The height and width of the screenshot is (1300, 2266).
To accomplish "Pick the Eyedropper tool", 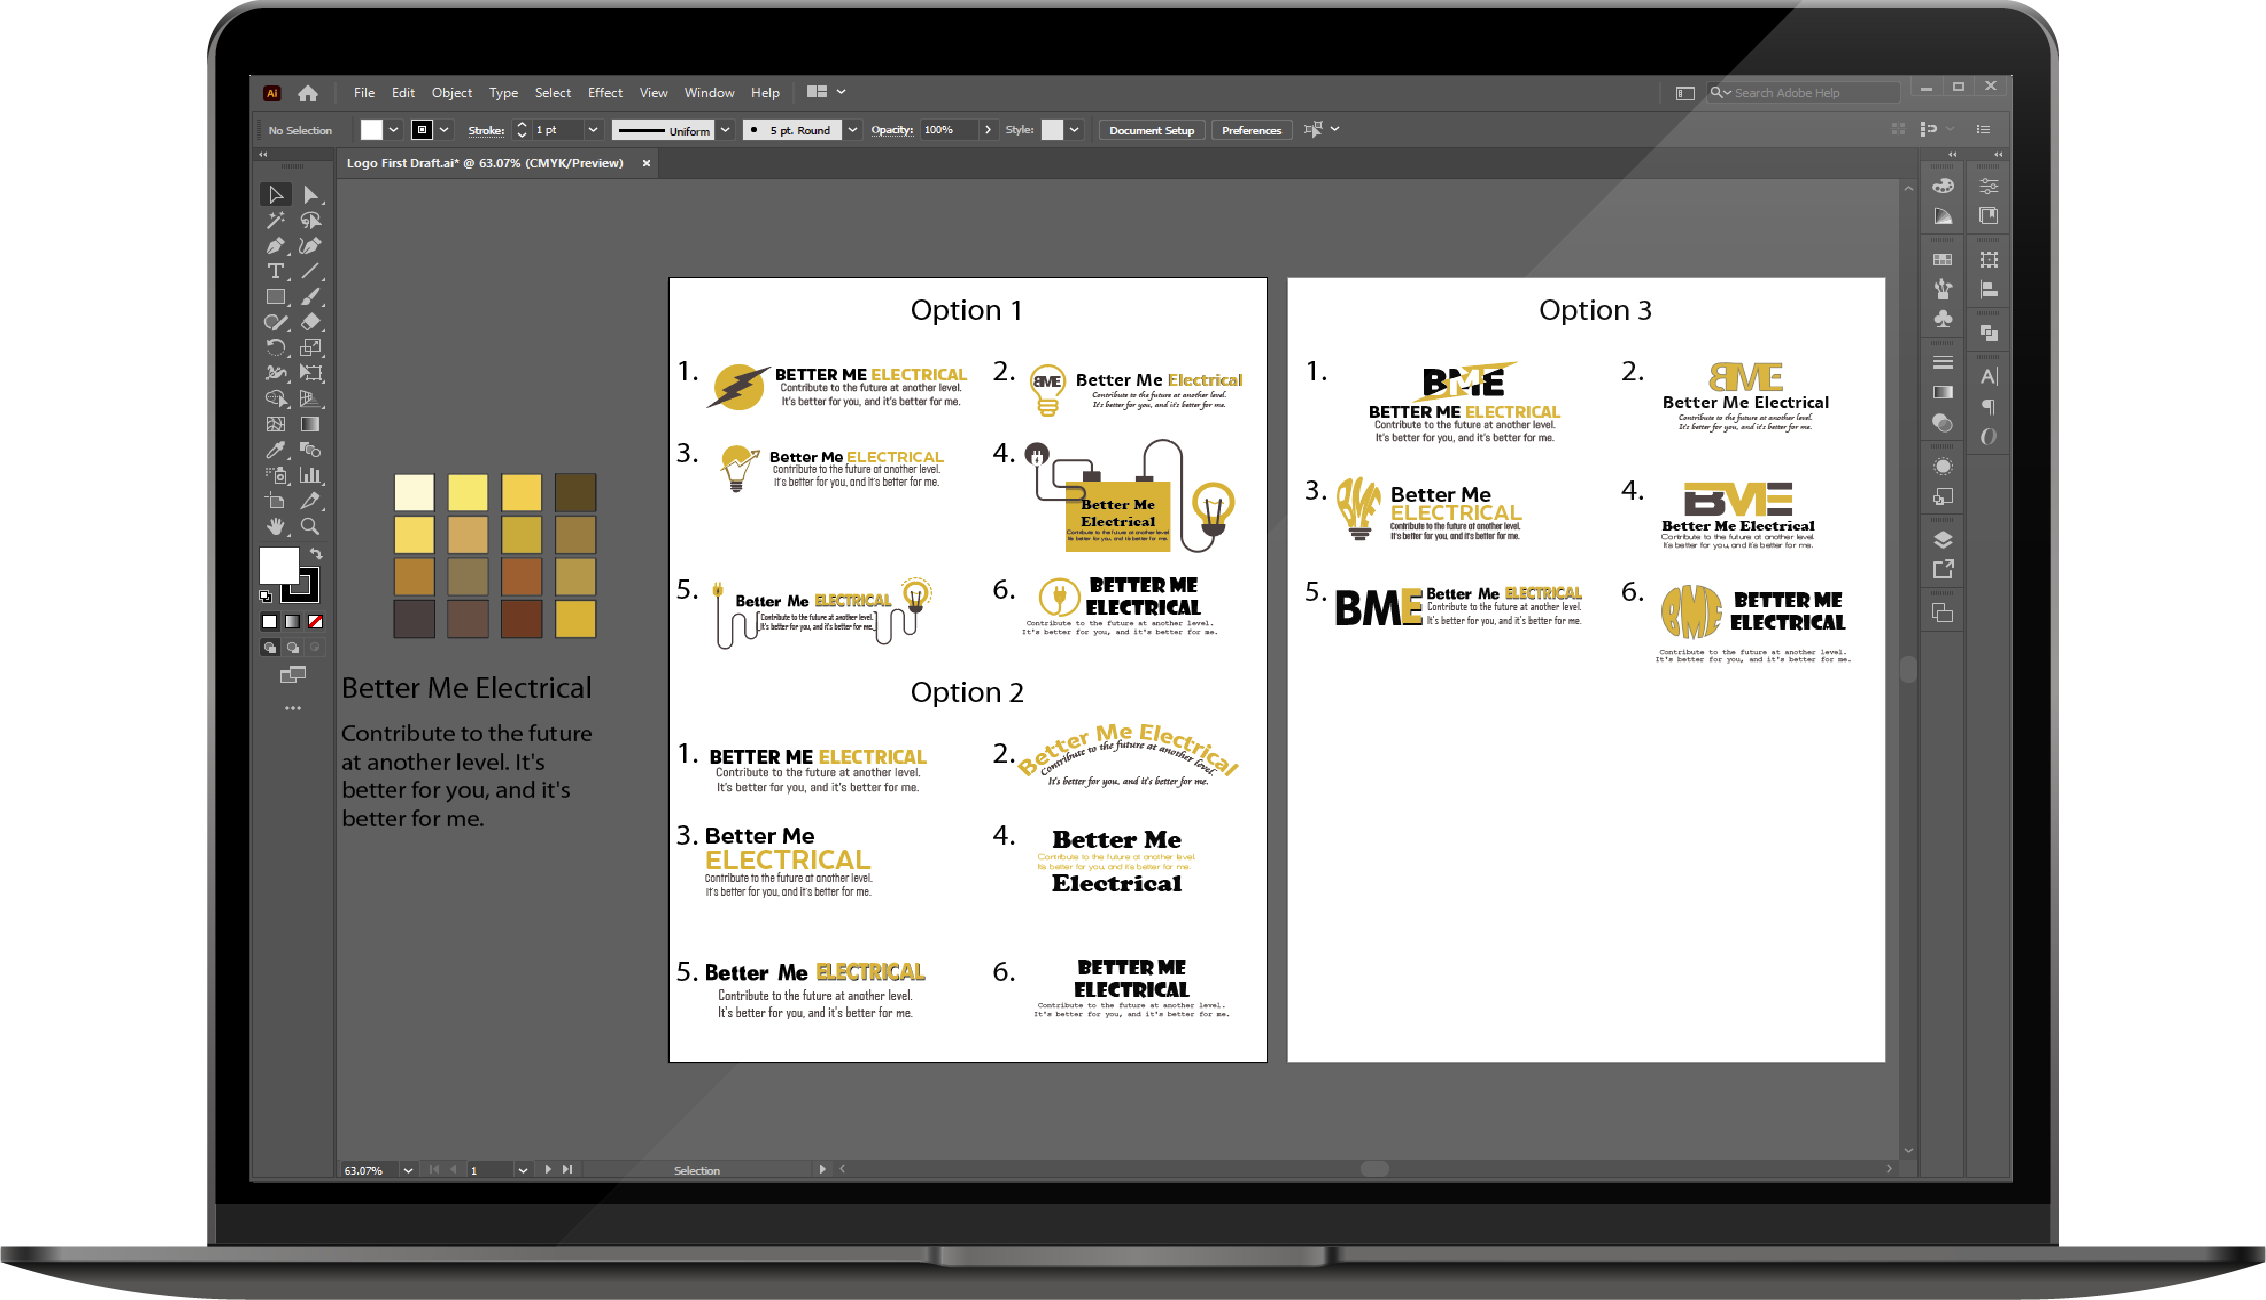I will pos(275,450).
